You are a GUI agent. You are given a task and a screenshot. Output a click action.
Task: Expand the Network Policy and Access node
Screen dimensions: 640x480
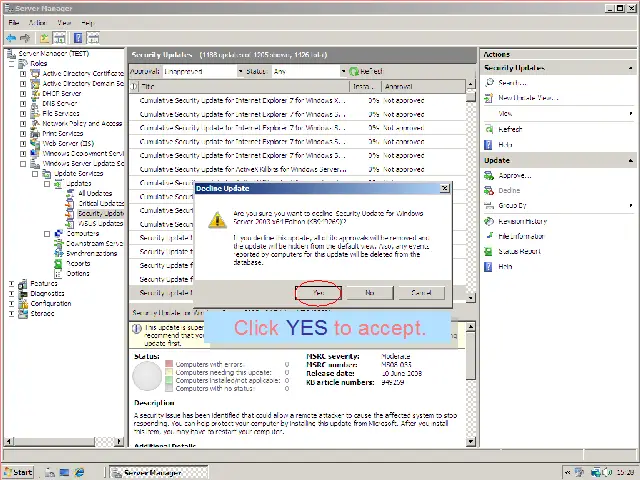point(23,123)
